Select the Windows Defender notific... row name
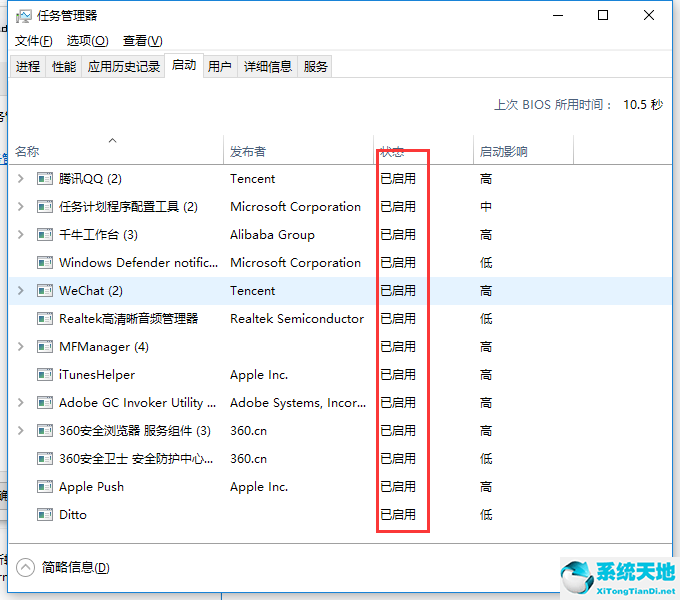 click(x=138, y=263)
